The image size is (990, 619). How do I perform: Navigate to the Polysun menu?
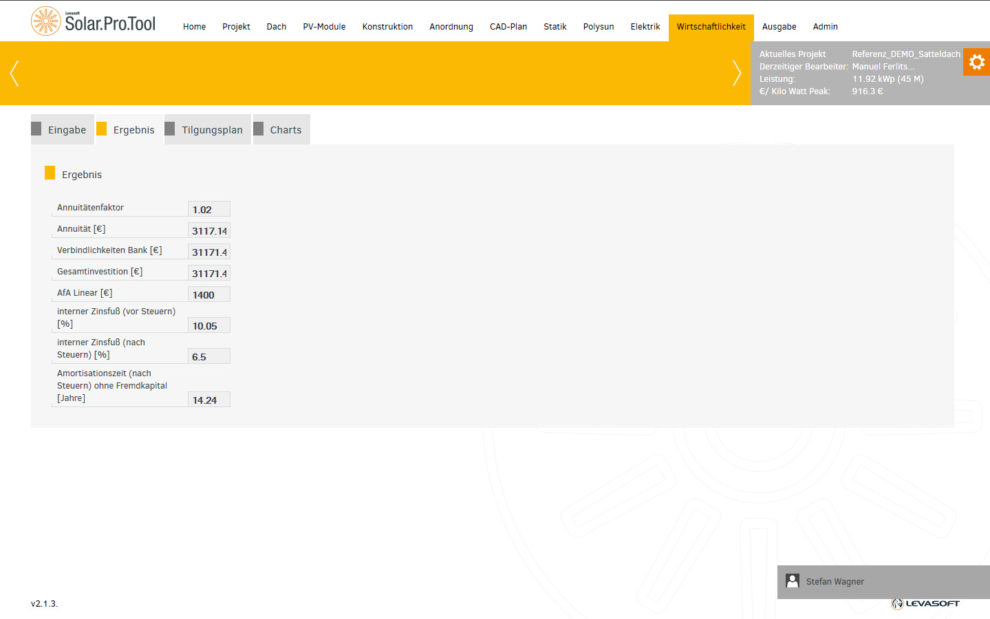[598, 27]
